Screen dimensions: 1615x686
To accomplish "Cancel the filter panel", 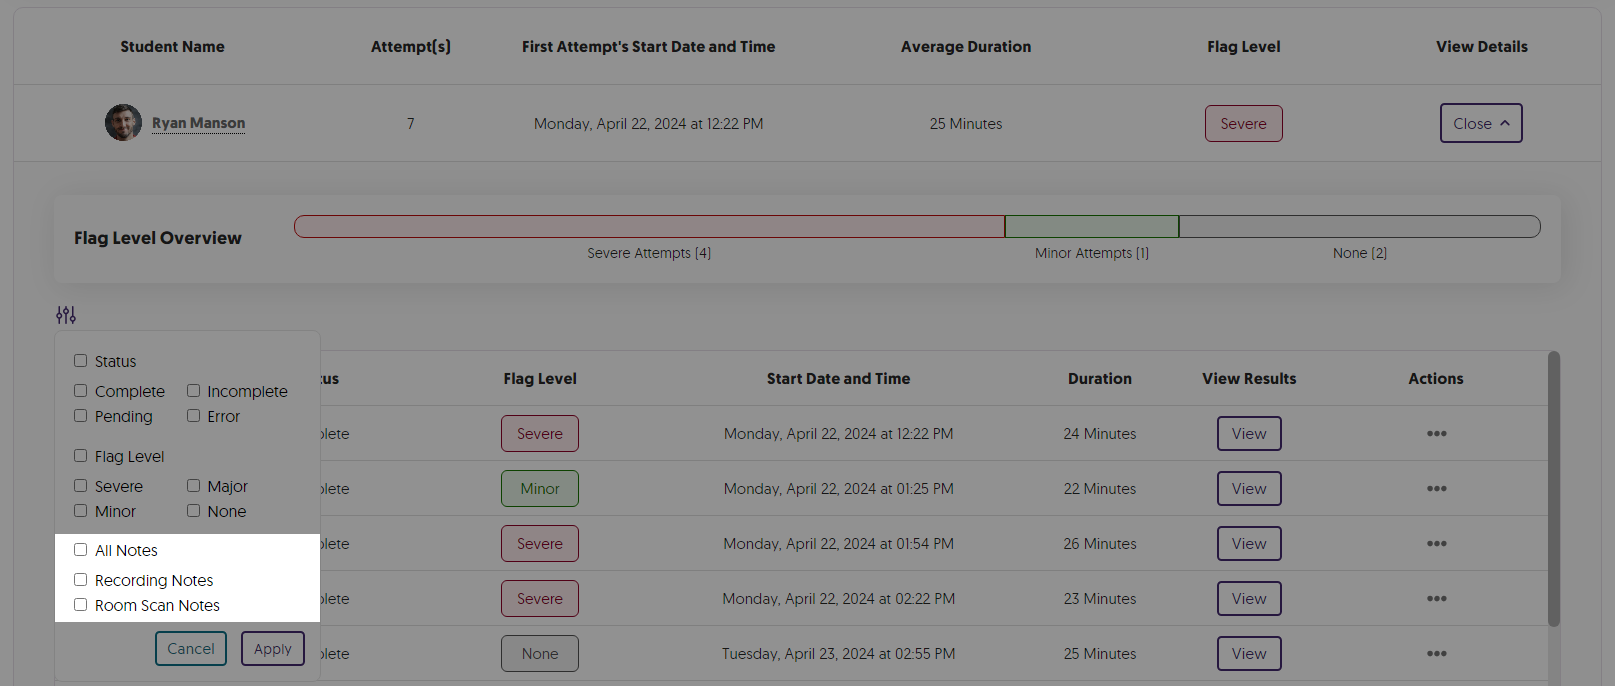I will (191, 648).
